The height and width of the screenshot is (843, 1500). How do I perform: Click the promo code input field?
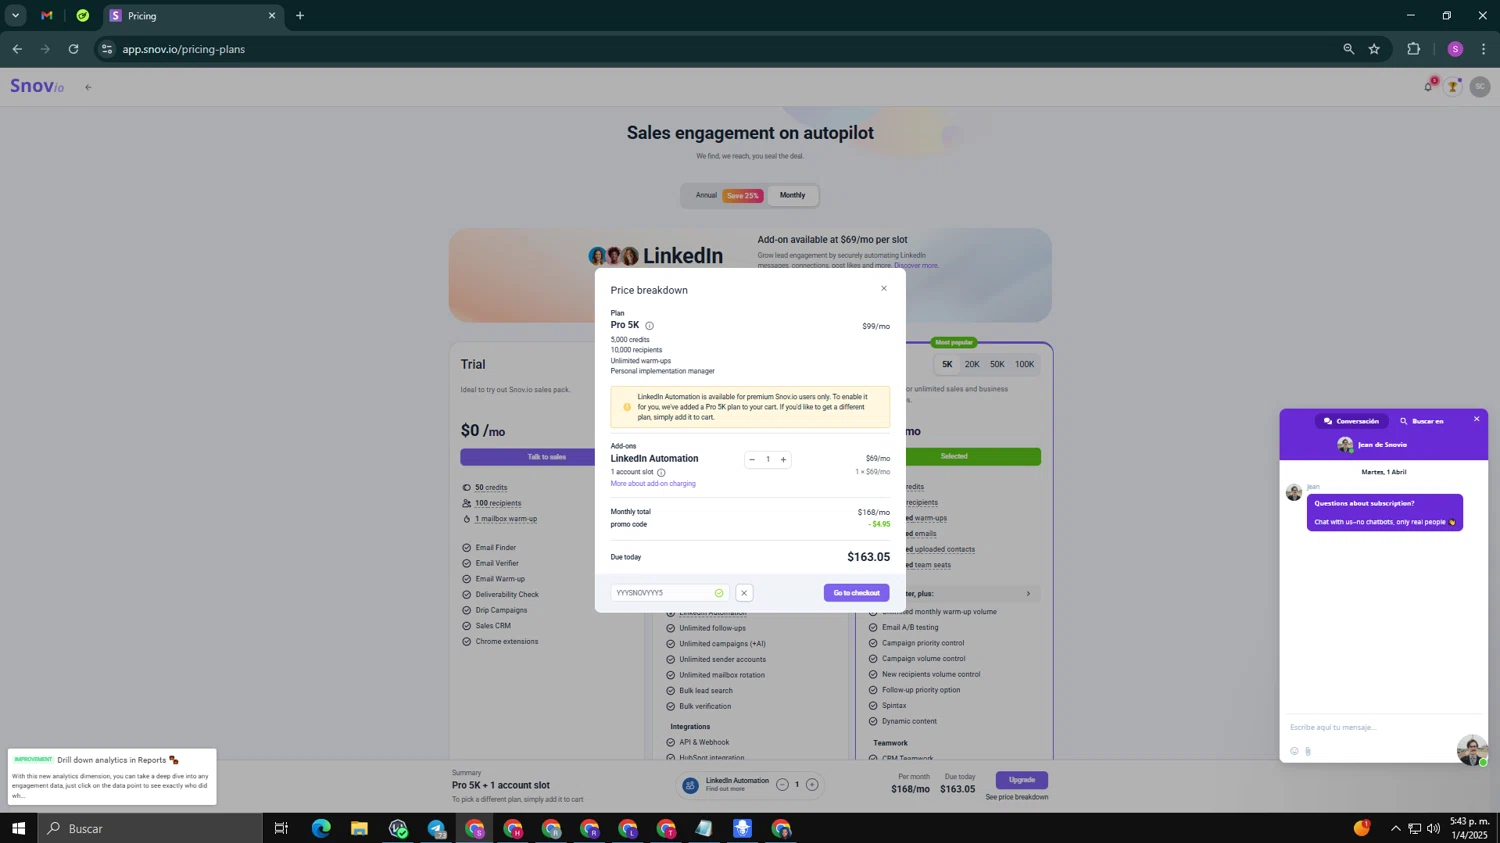[669, 593]
